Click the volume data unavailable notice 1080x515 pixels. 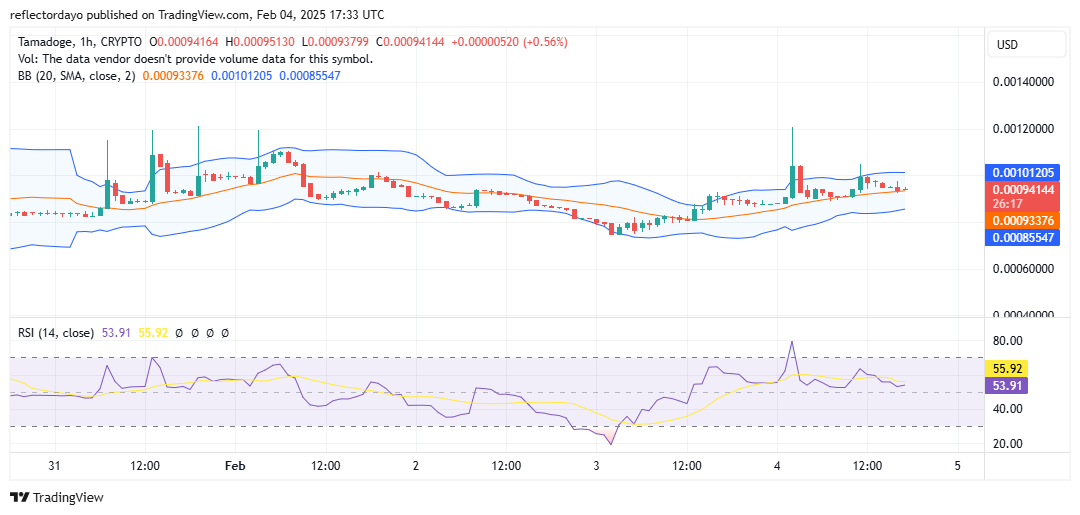(x=196, y=59)
